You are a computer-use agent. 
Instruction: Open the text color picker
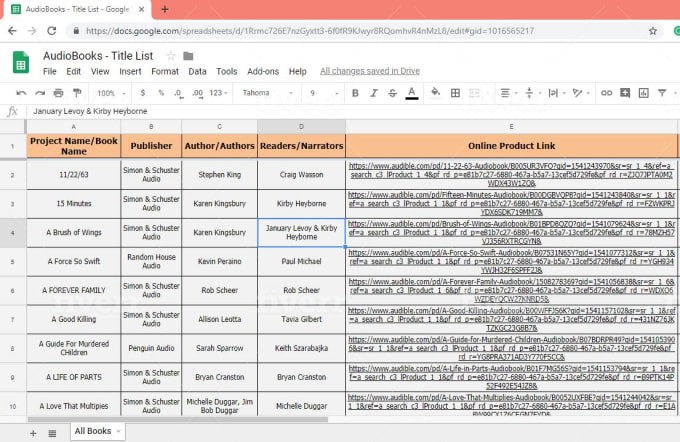coord(412,93)
